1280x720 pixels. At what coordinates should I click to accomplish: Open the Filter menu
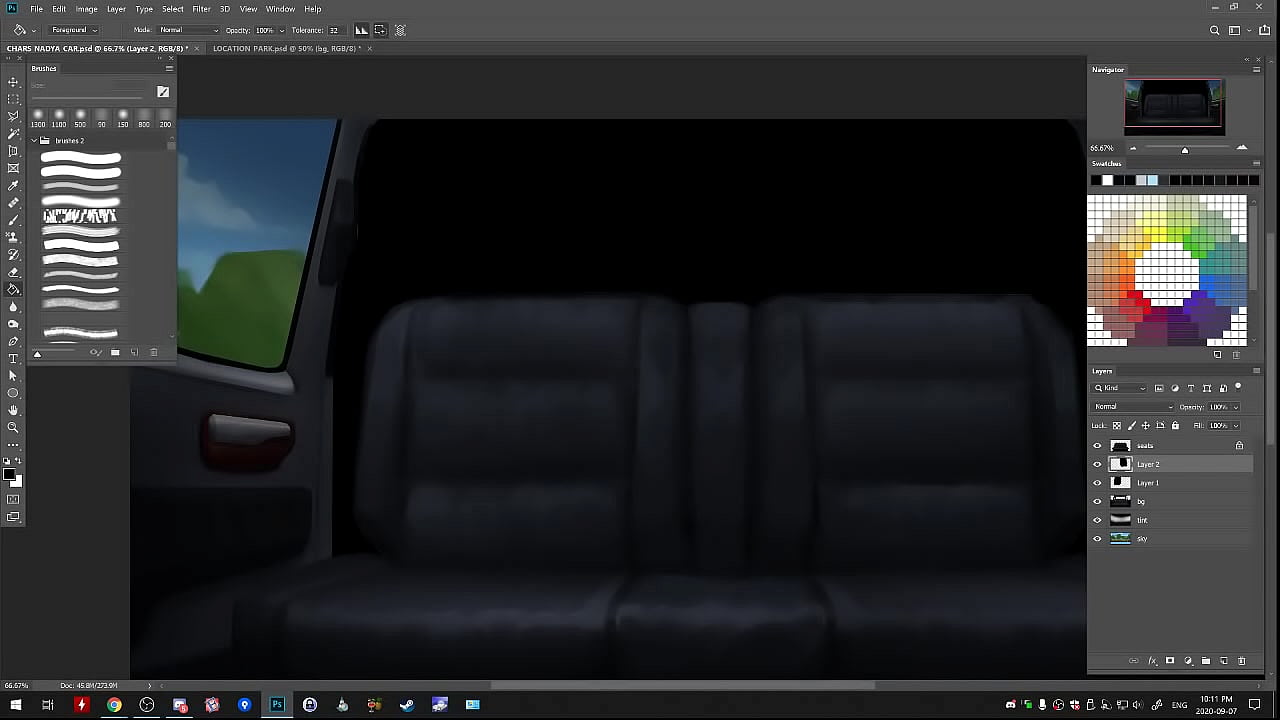201,9
